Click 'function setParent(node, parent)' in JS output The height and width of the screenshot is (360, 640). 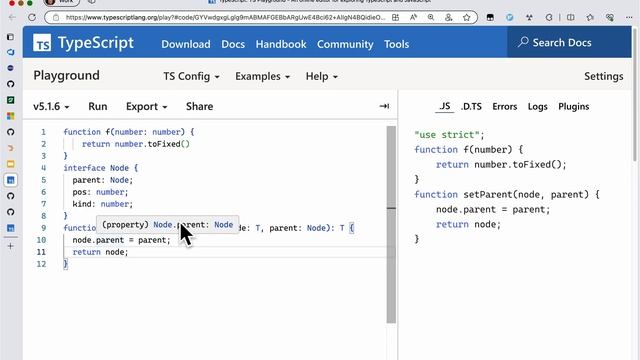tap(501, 194)
